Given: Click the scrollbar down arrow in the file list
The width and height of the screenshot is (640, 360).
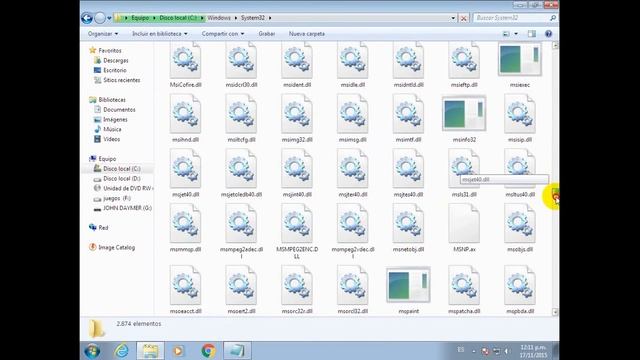Looking at the screenshot, I should [x=555, y=312].
